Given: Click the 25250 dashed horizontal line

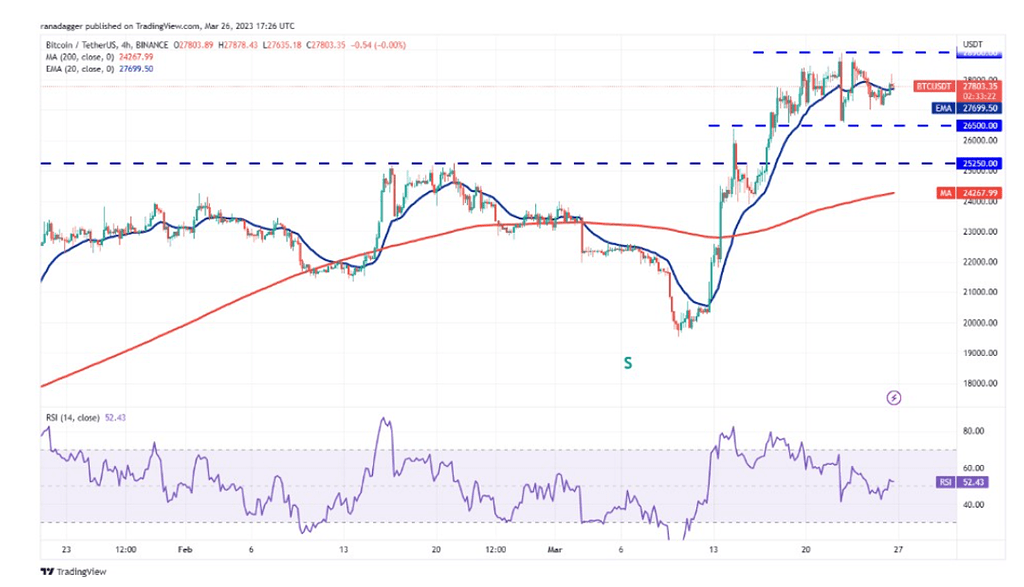Looking at the screenshot, I should (x=300, y=163).
